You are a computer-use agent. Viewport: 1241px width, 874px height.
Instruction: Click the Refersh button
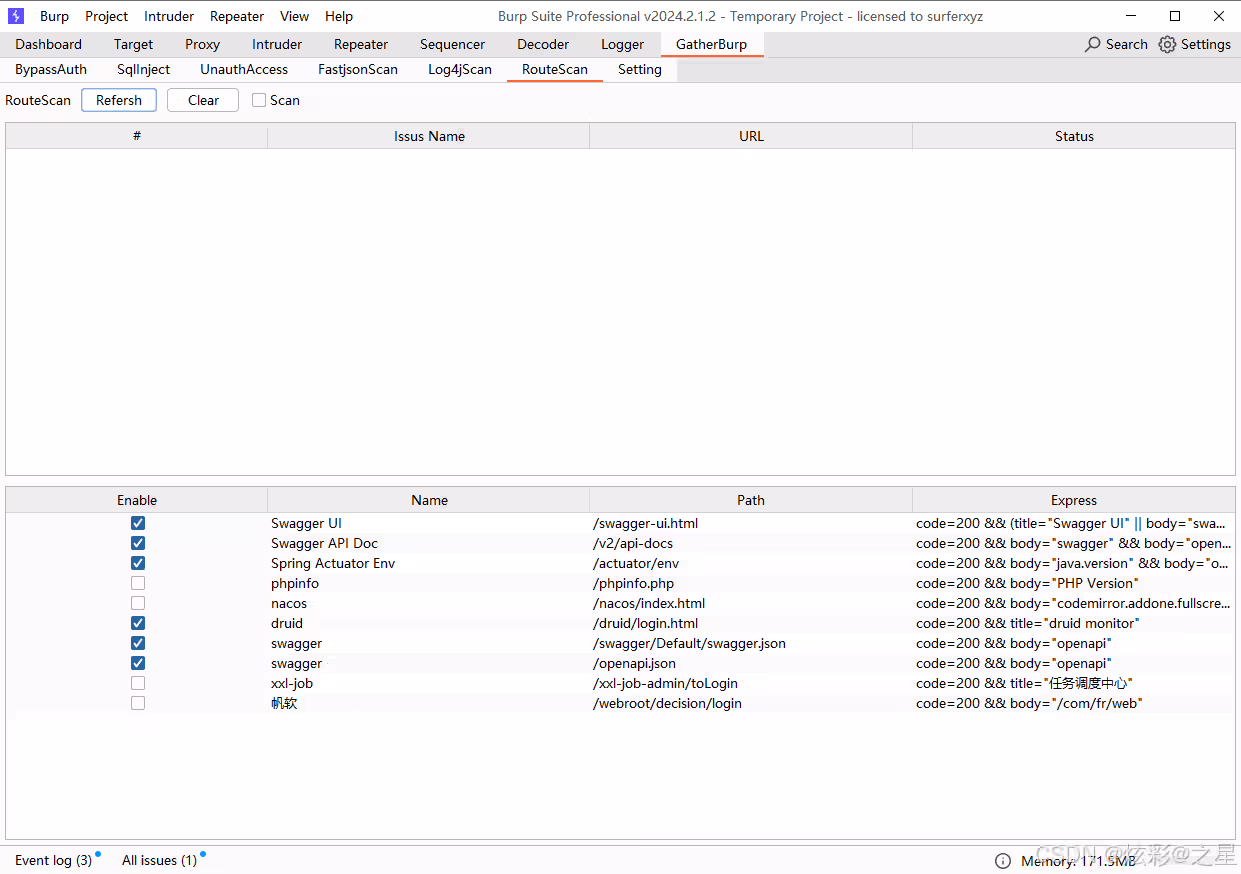[119, 100]
